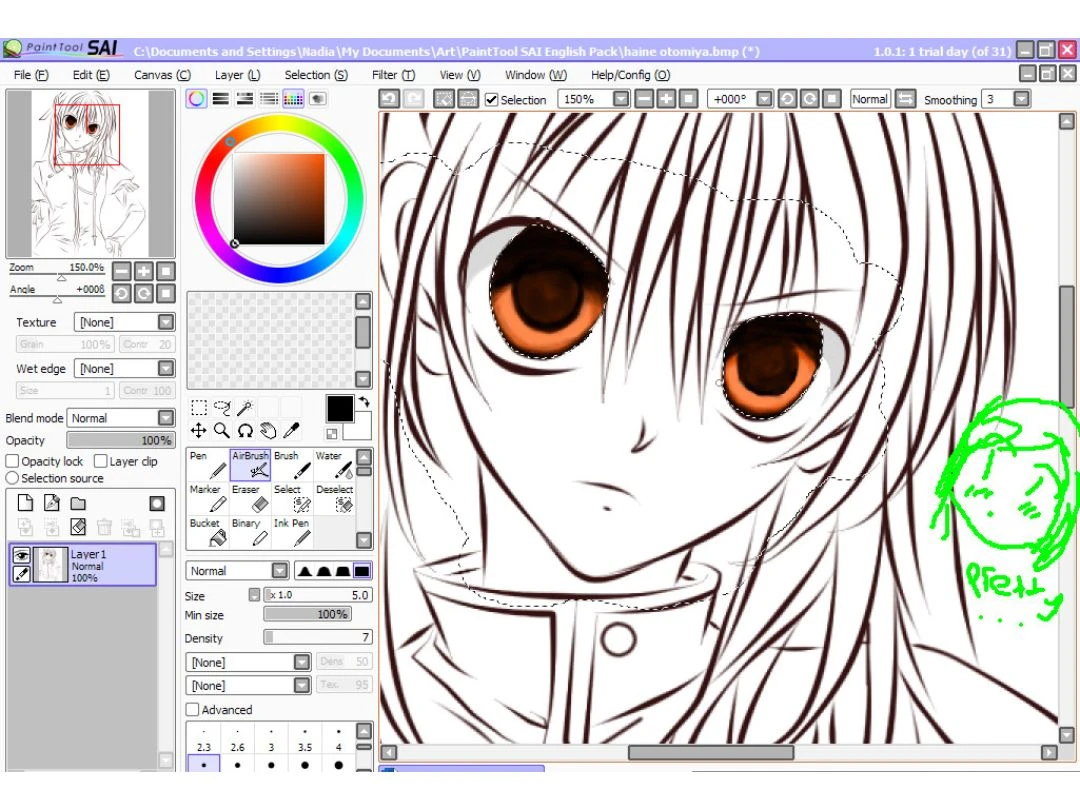Choose the Binary pen tool
This screenshot has height=810, width=1080.
point(250,532)
